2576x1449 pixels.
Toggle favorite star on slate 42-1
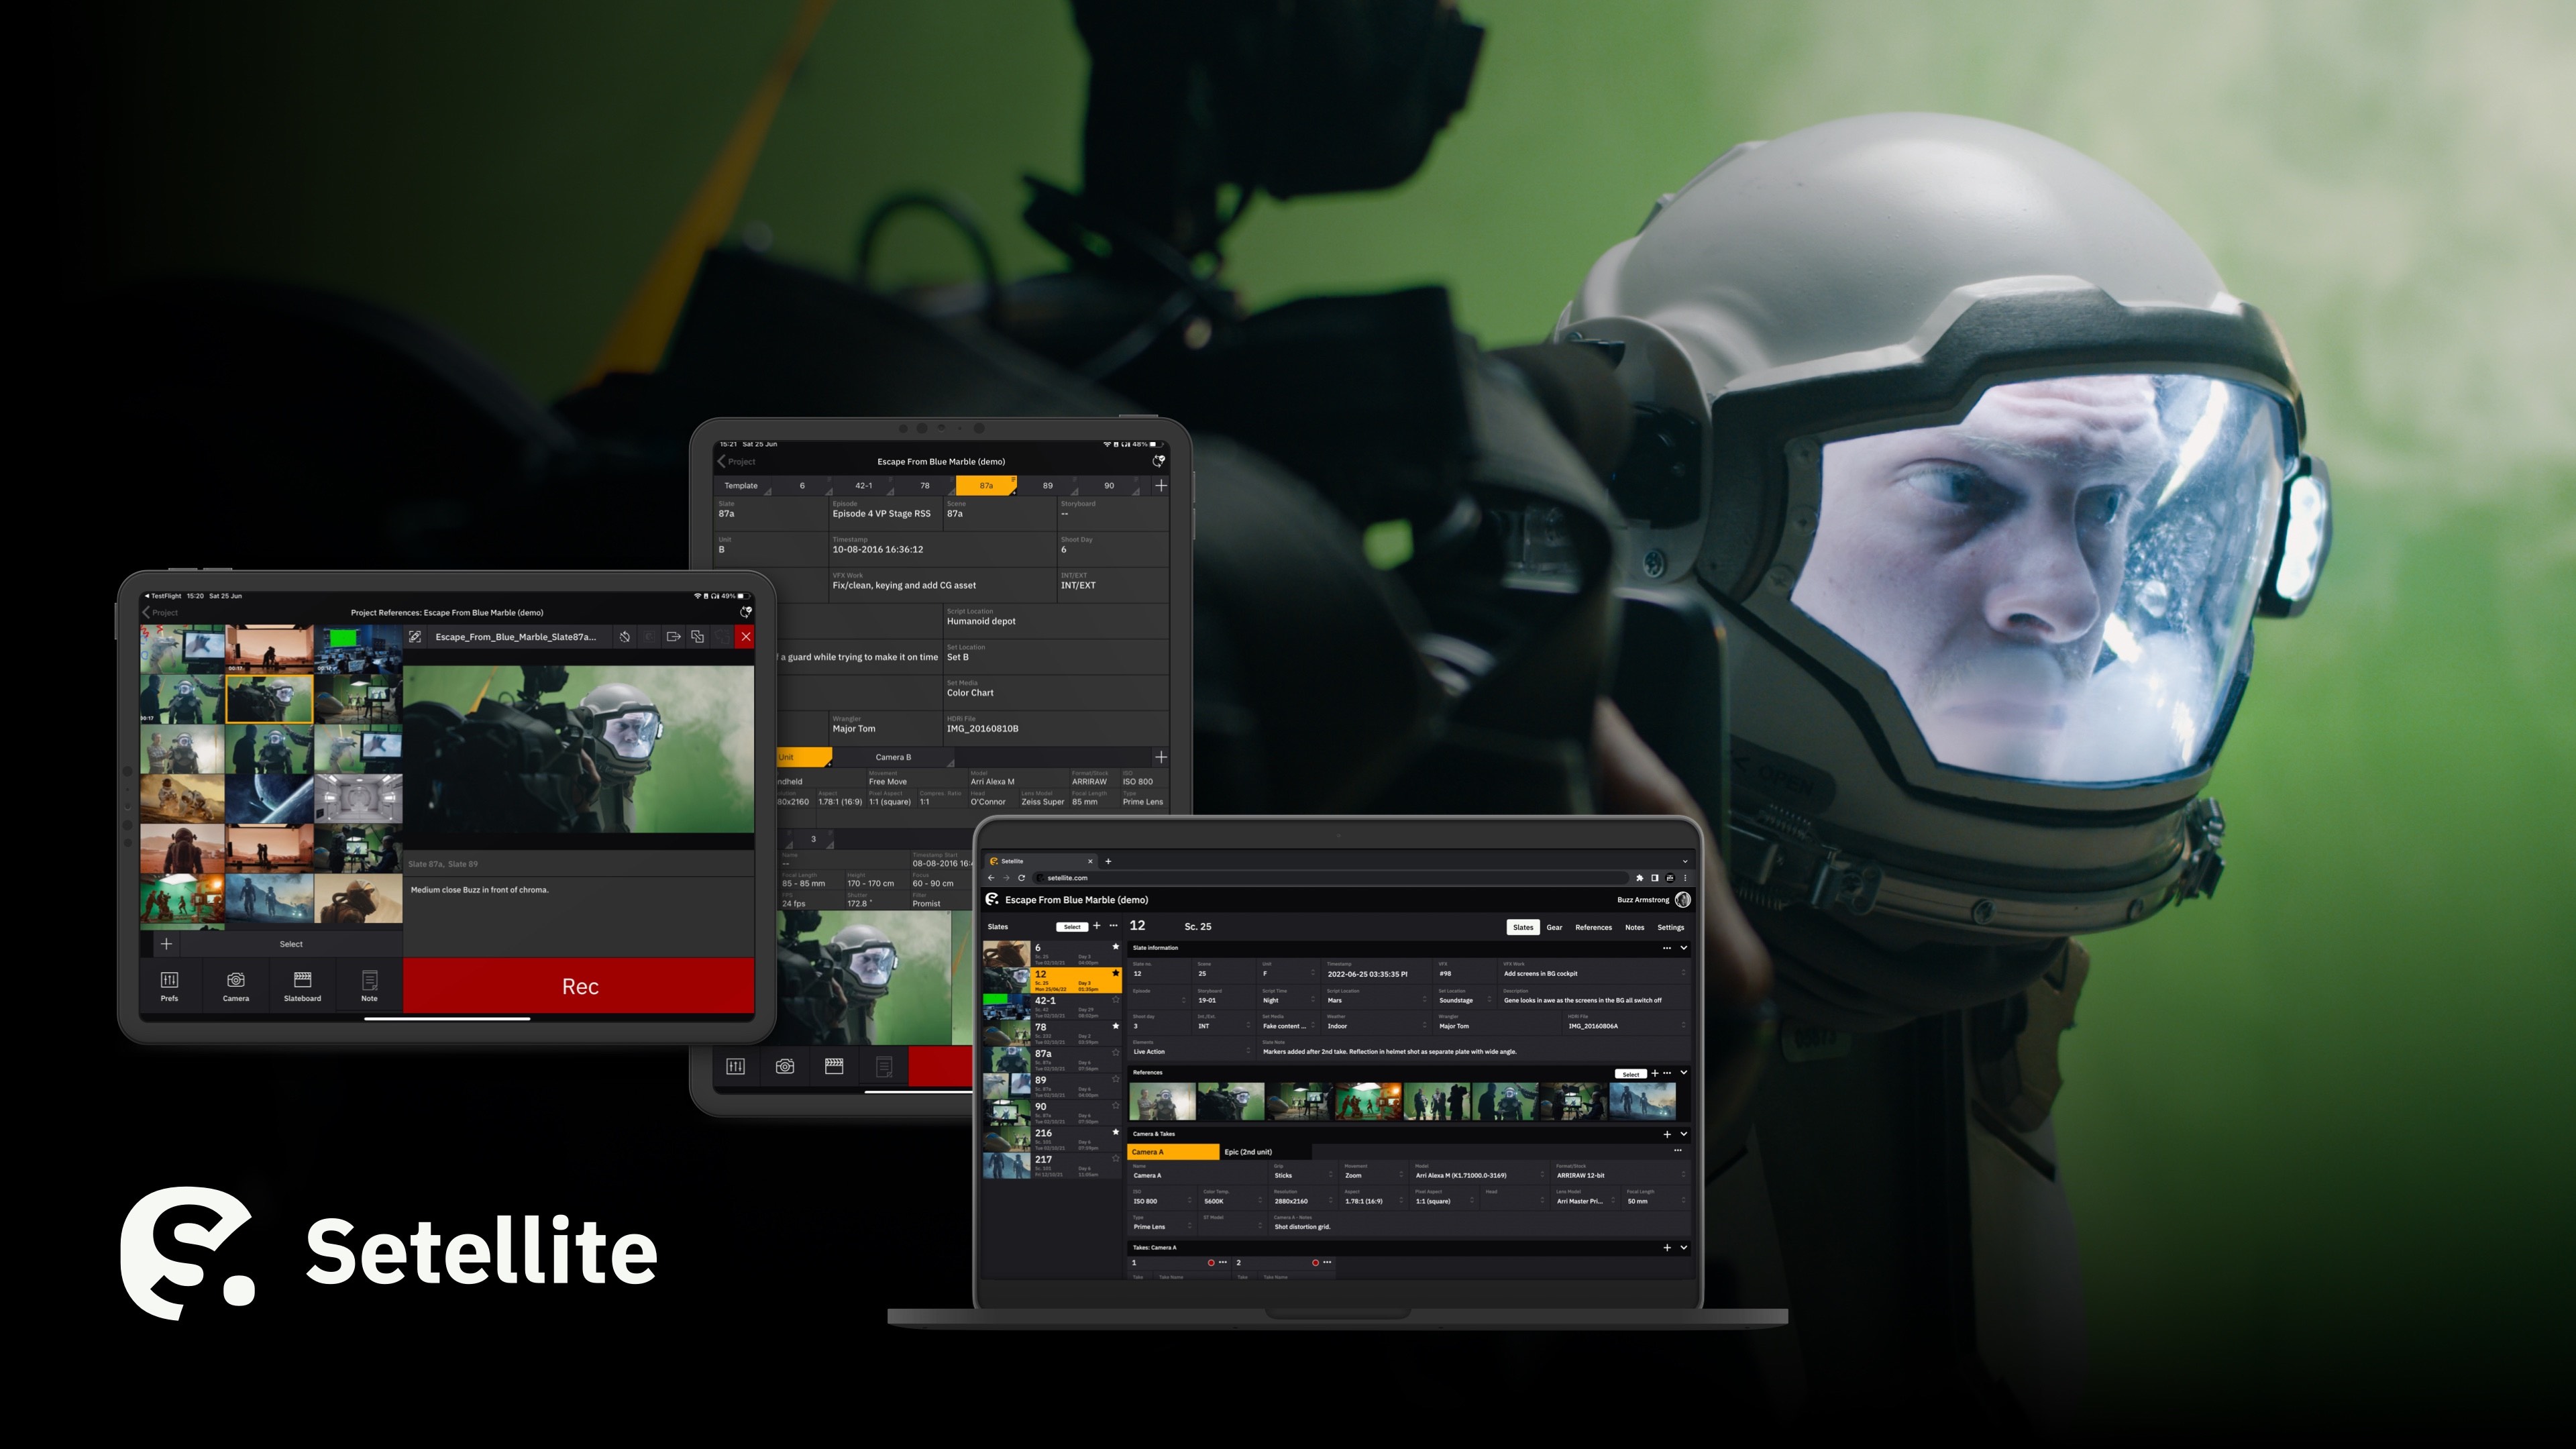pos(1116,999)
